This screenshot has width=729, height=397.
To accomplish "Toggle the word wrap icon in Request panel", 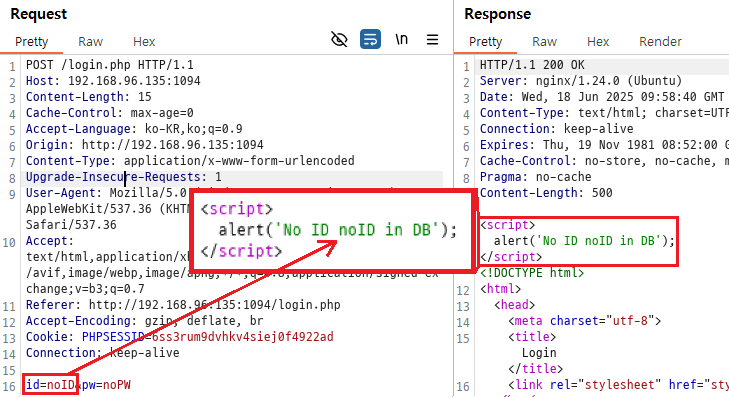I will pos(370,39).
